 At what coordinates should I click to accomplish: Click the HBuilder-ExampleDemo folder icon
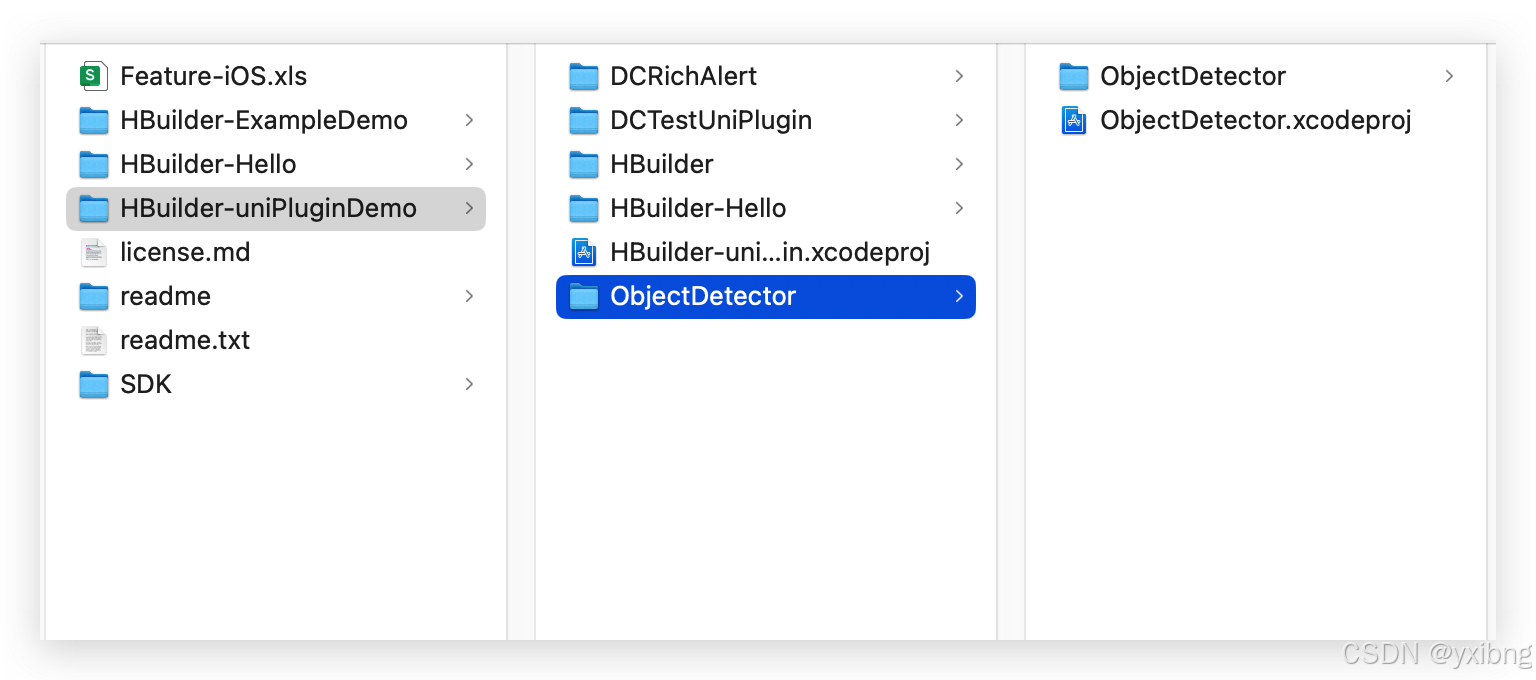tap(93, 120)
